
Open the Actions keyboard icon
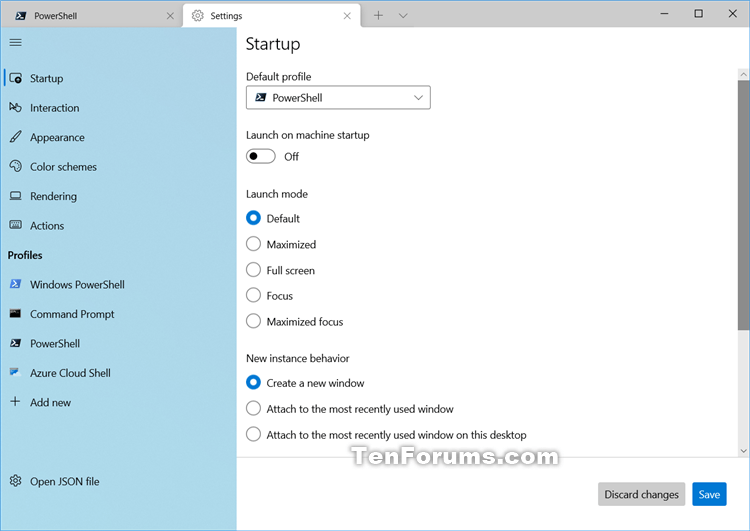pyautogui.click(x=15, y=225)
